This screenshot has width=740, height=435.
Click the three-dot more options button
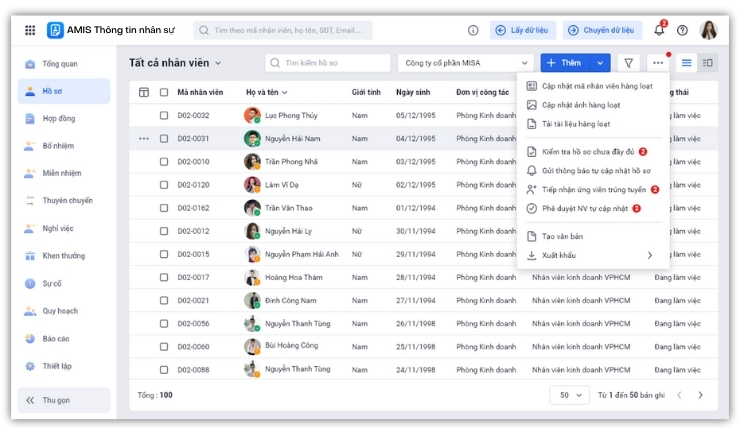(658, 63)
